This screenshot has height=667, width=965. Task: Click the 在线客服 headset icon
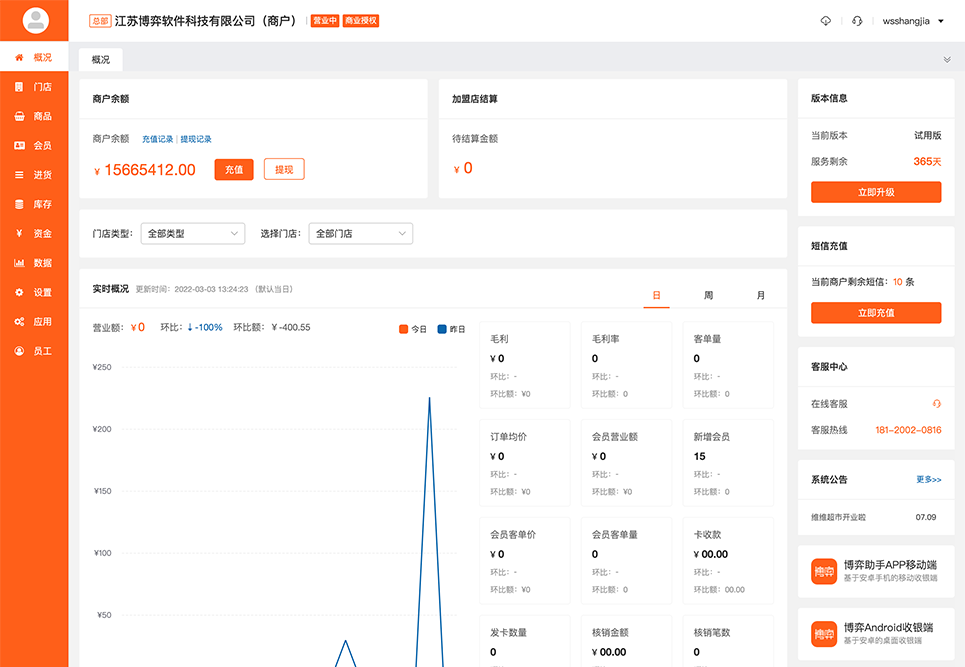point(936,403)
